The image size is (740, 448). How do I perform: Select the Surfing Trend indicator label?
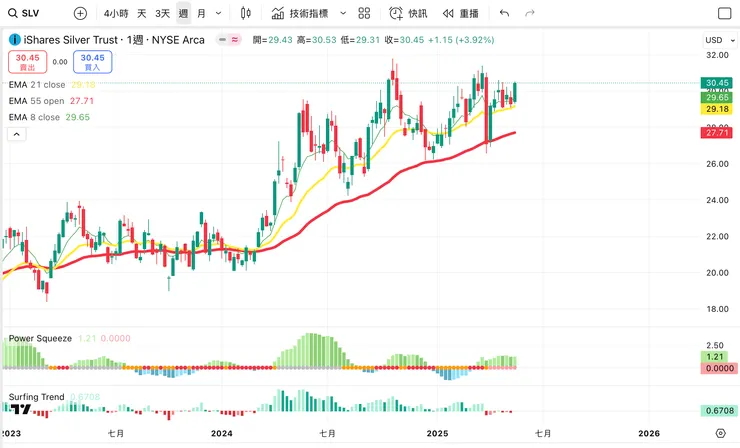36,397
